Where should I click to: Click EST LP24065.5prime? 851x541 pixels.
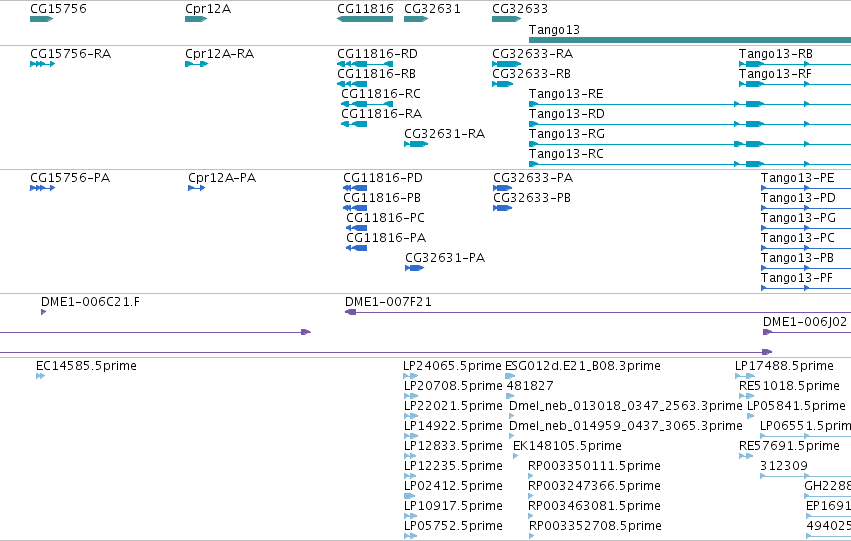coord(452,366)
